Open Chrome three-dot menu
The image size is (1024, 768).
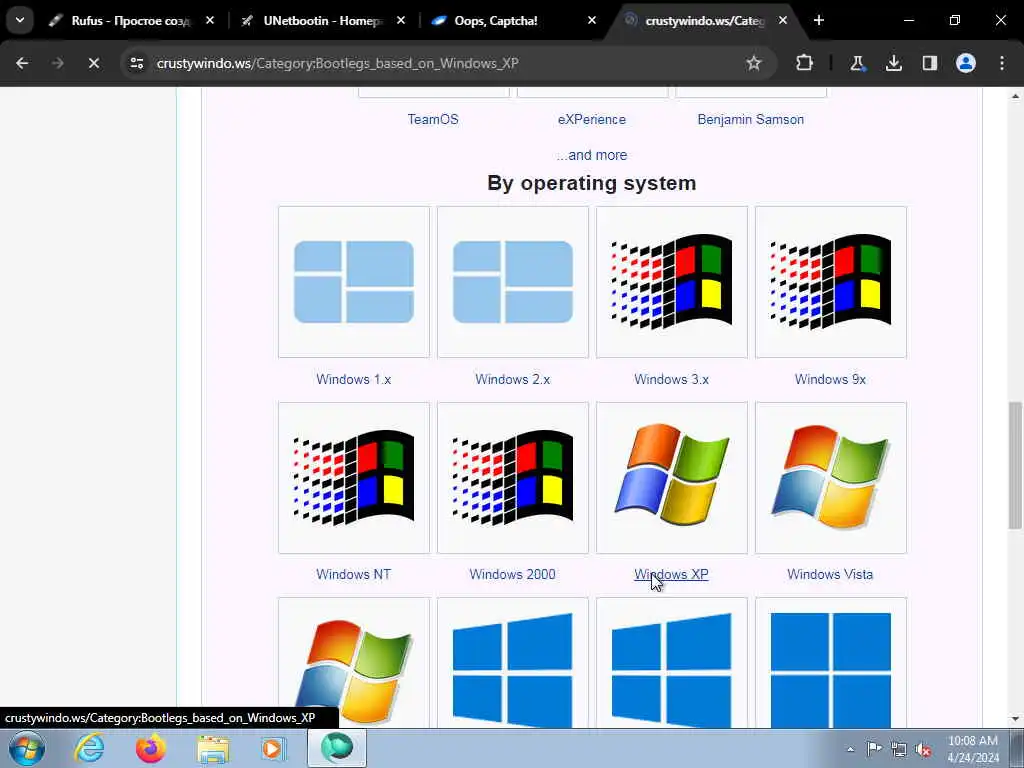click(1002, 63)
